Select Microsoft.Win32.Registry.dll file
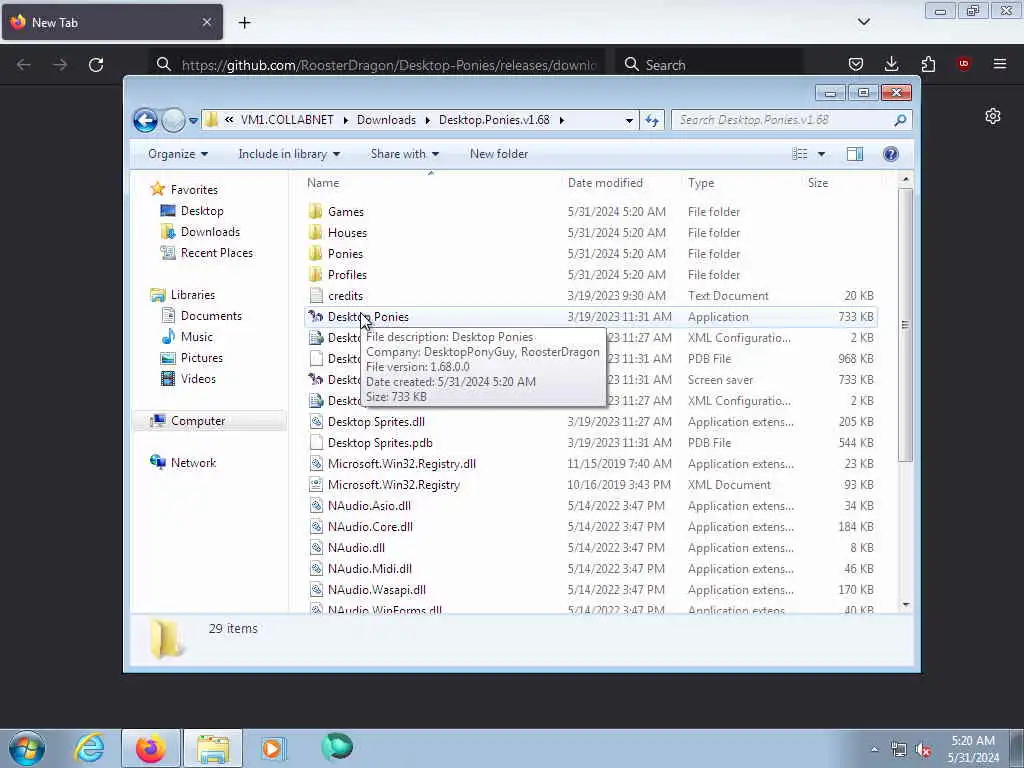Viewport: 1024px width, 768px height. tap(402, 464)
